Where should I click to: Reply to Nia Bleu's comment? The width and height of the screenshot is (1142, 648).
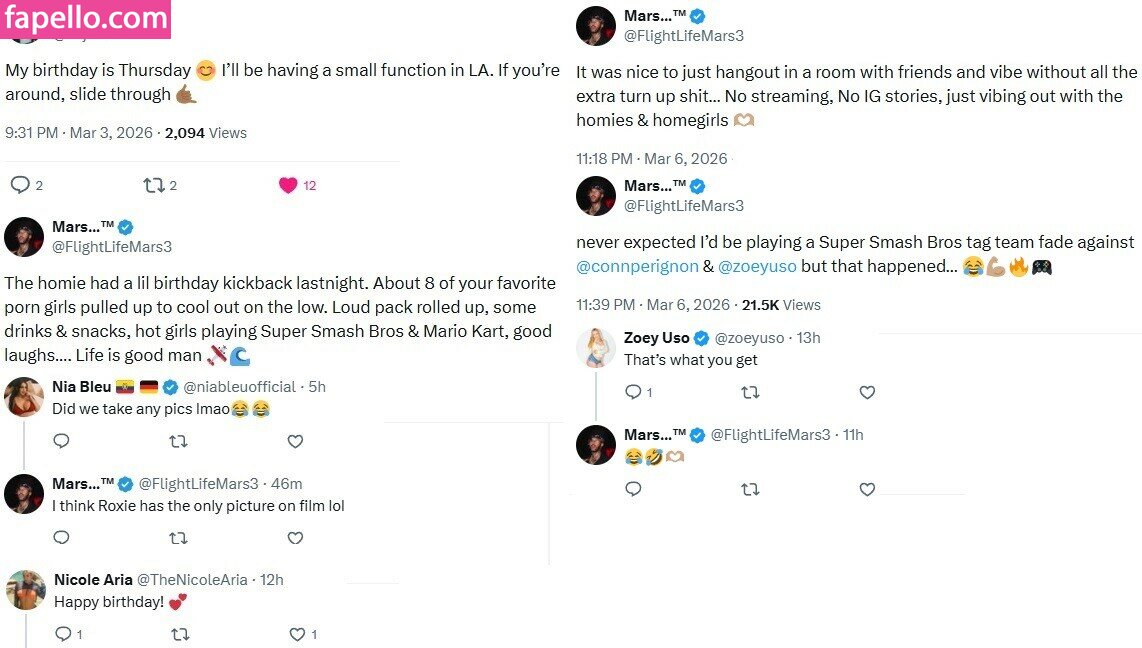61,441
